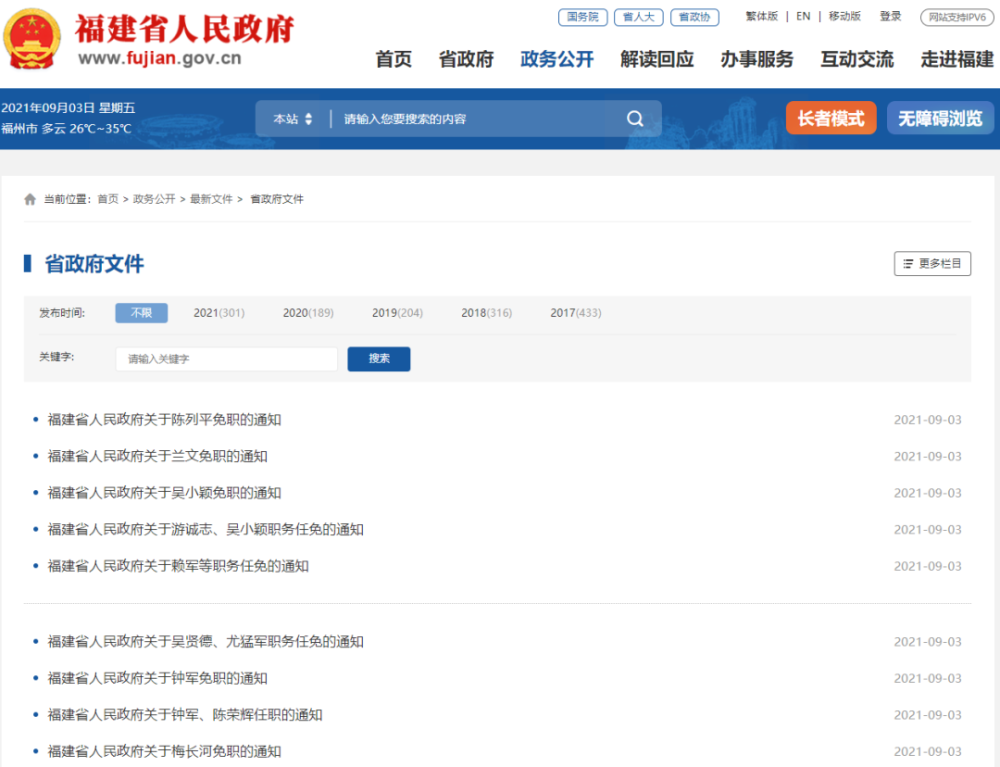Open notice about 游诚志、吴小颖职务任免
The height and width of the screenshot is (767, 1000).
[205, 530]
